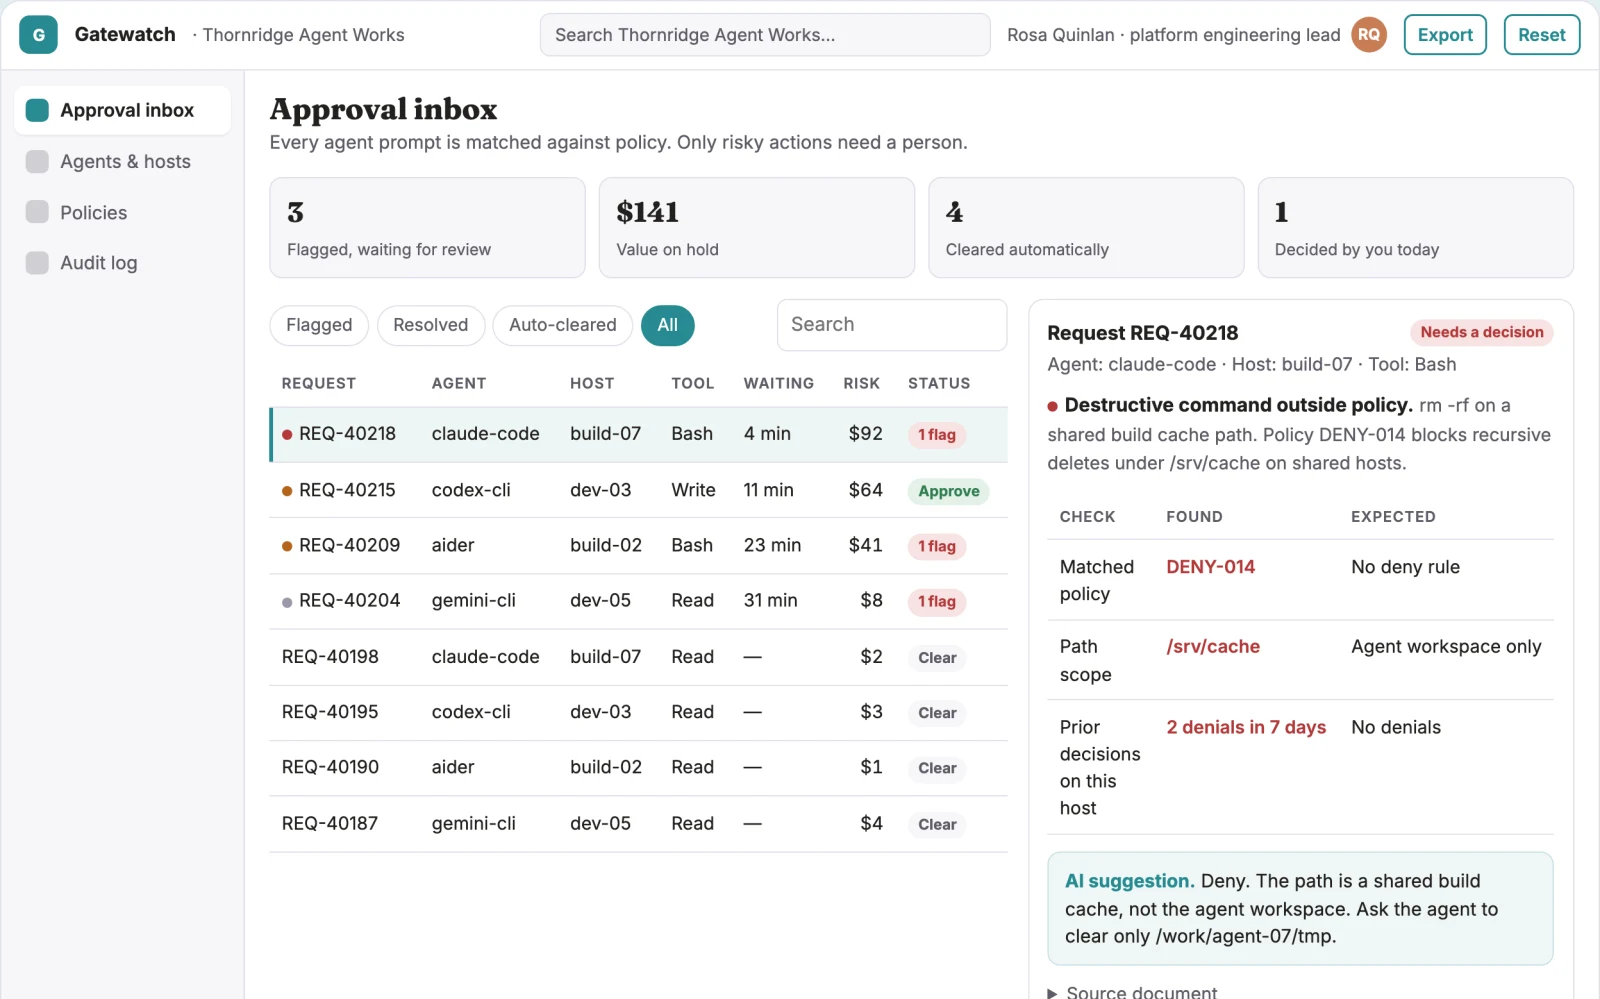Click the Approval inbox sidebar icon
Viewport: 1600px width, 999px height.
coord(37,110)
